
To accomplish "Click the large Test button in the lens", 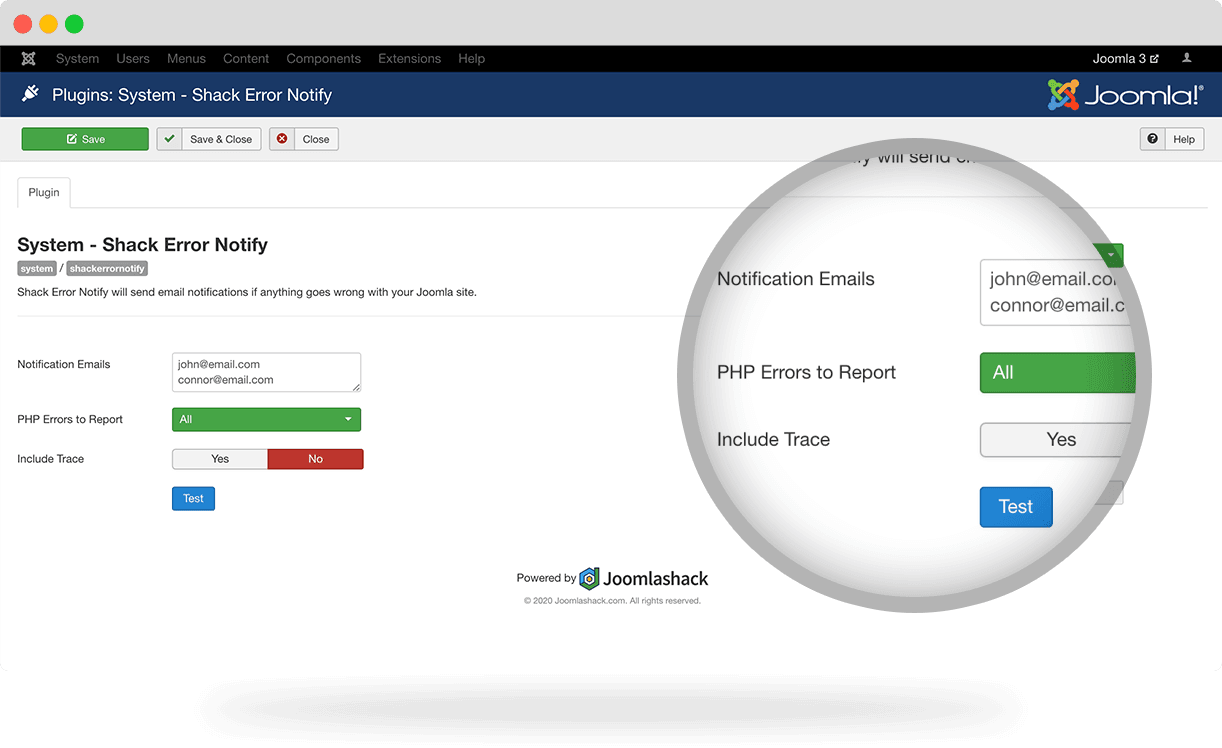I will pos(1016,507).
